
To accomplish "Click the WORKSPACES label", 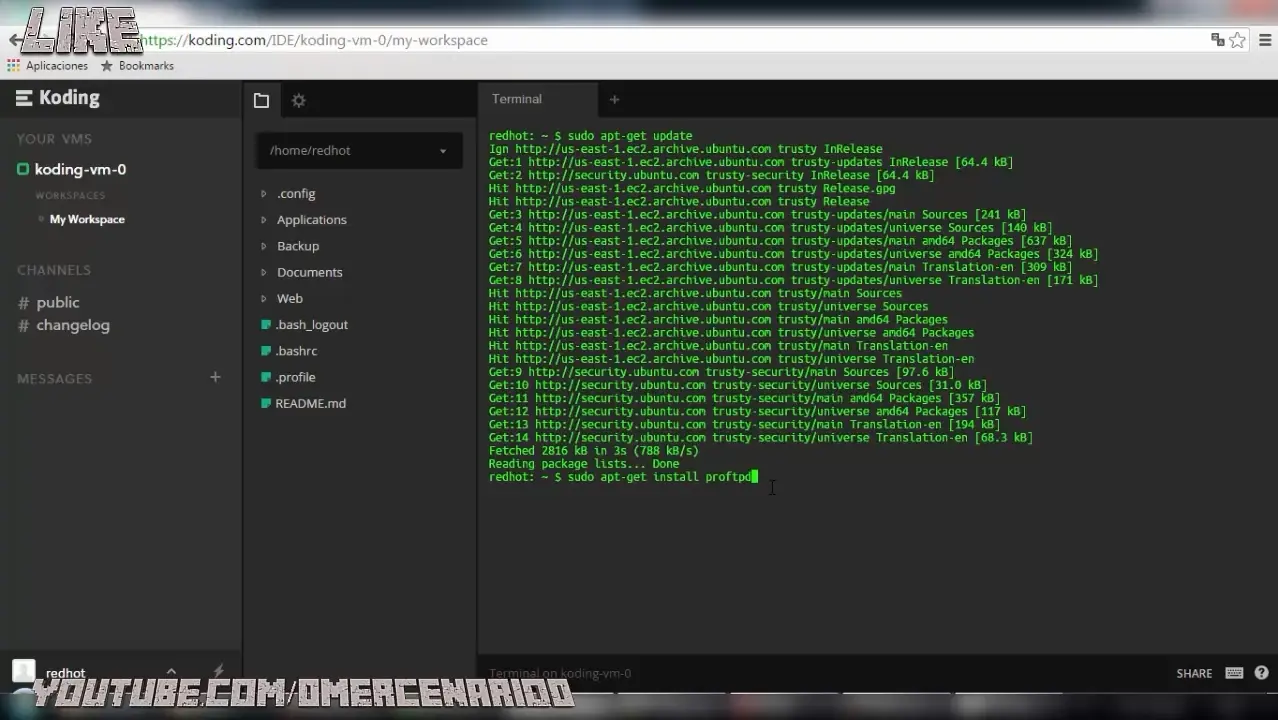I will coord(70,195).
